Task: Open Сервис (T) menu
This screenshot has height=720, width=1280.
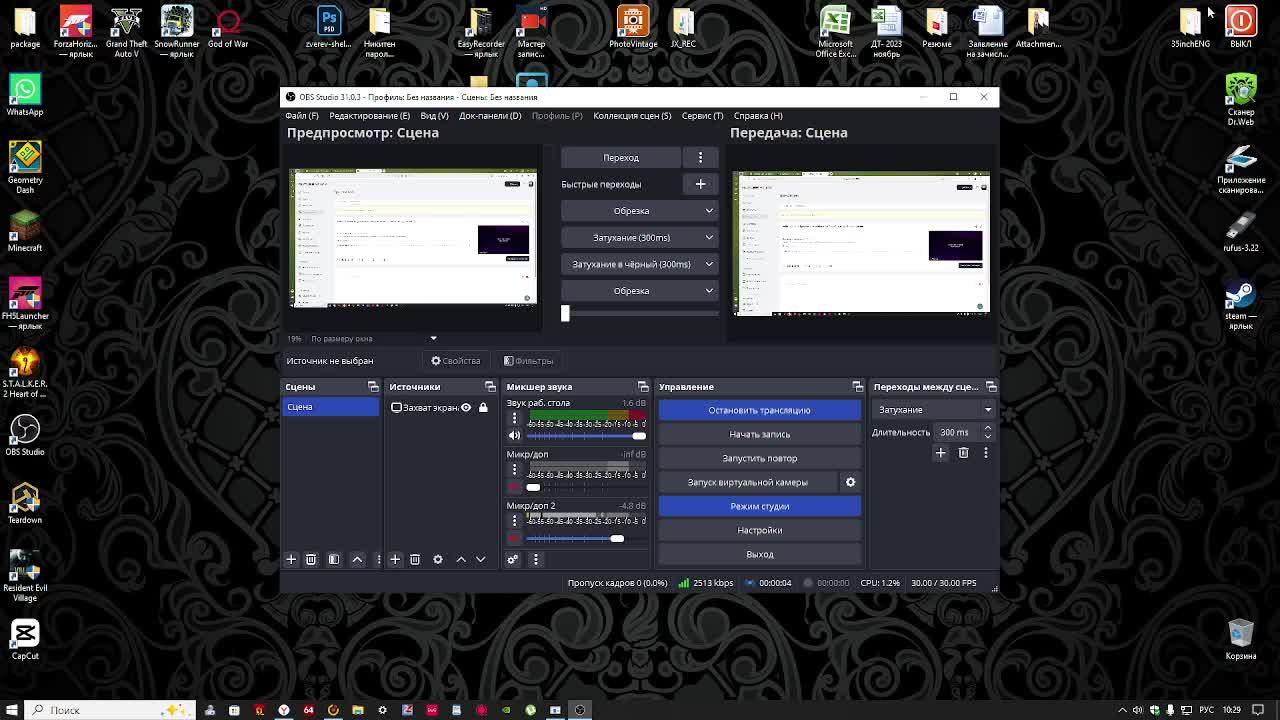Action: click(702, 116)
